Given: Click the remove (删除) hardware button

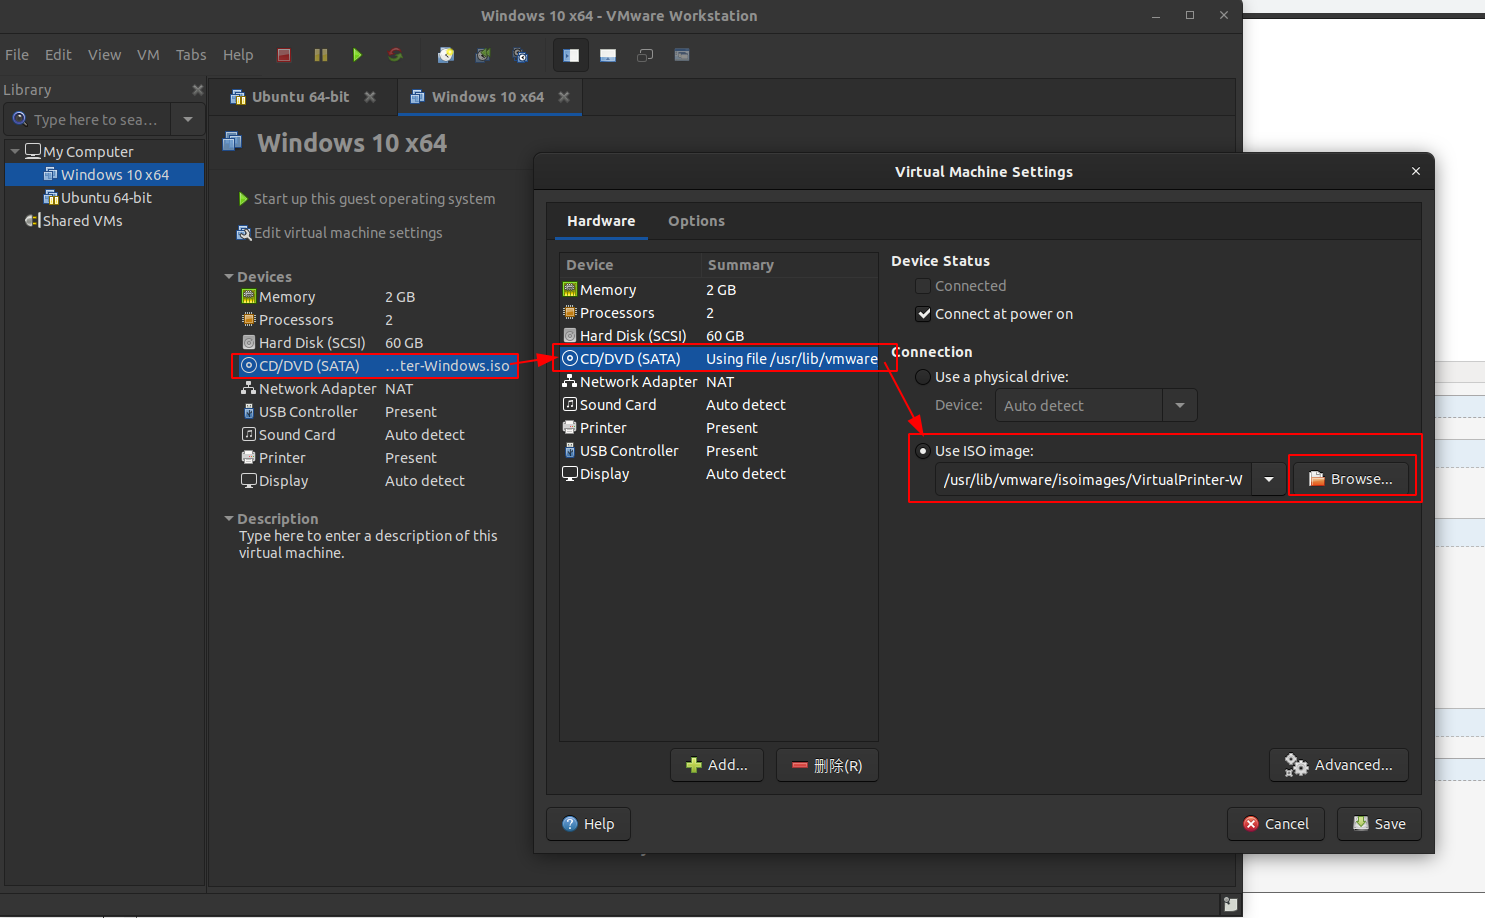Looking at the screenshot, I should (827, 765).
